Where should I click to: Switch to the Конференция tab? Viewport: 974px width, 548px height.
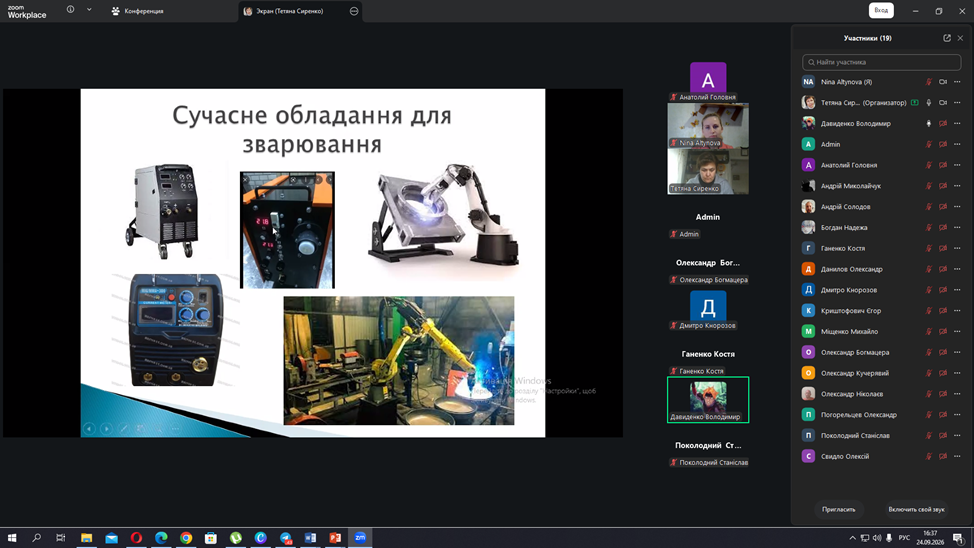137,11
